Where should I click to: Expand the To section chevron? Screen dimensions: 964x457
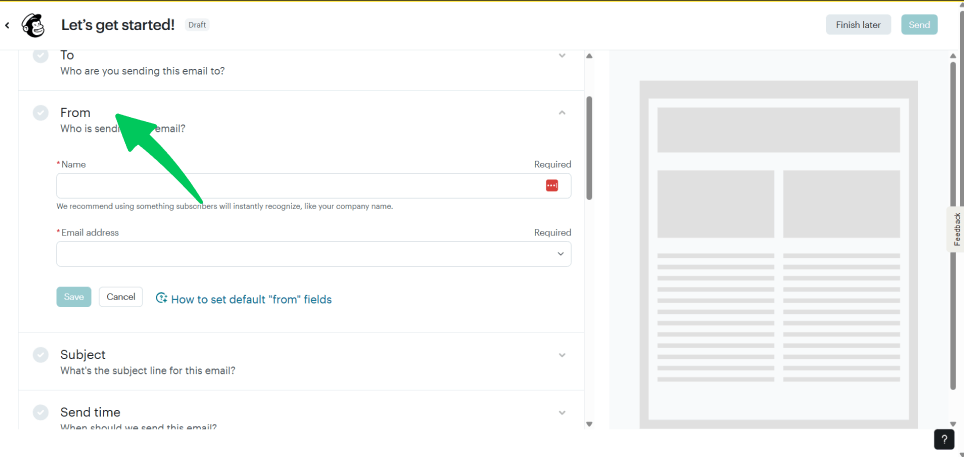(x=561, y=55)
